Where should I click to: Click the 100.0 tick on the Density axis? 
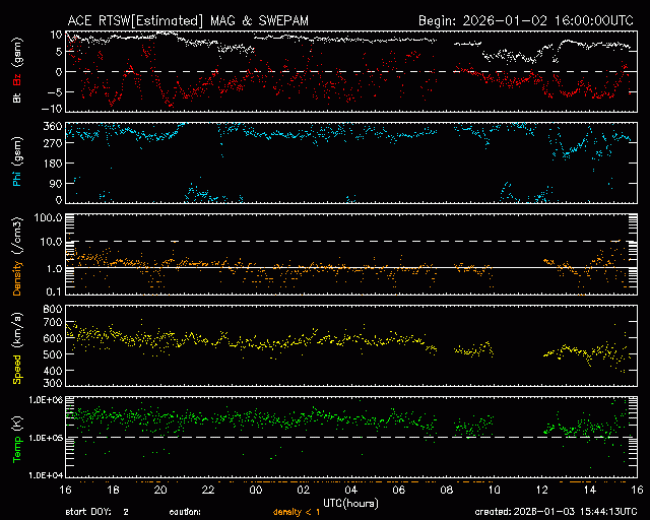pyautogui.click(x=48, y=218)
